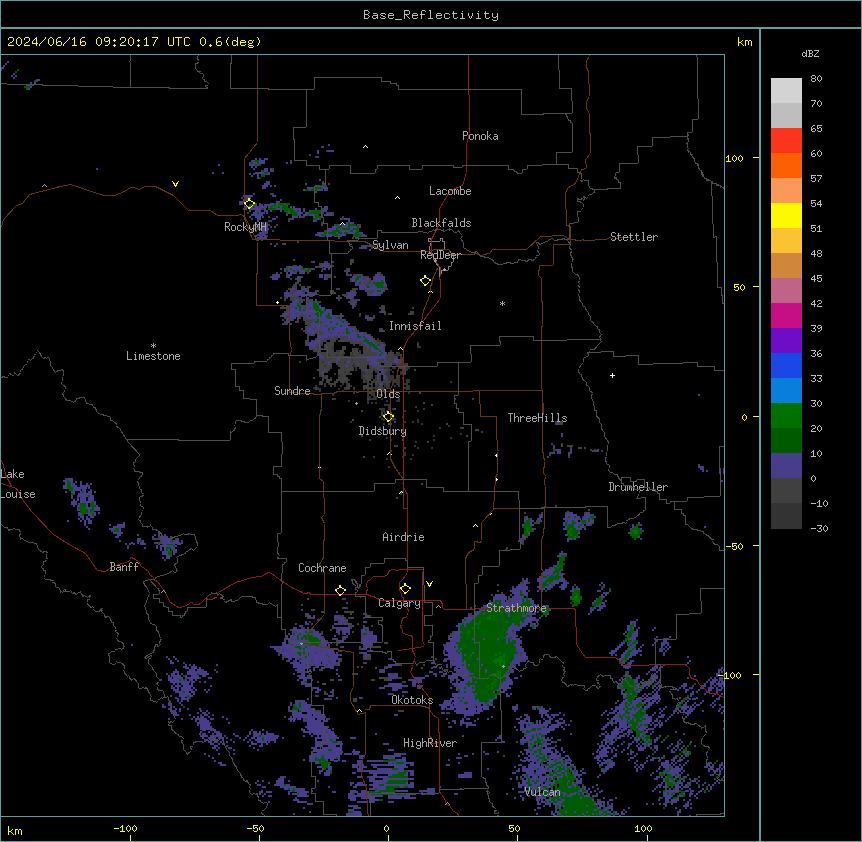Click the Didsbury city label
Viewport: 862px width, 842px height.
click(x=383, y=431)
